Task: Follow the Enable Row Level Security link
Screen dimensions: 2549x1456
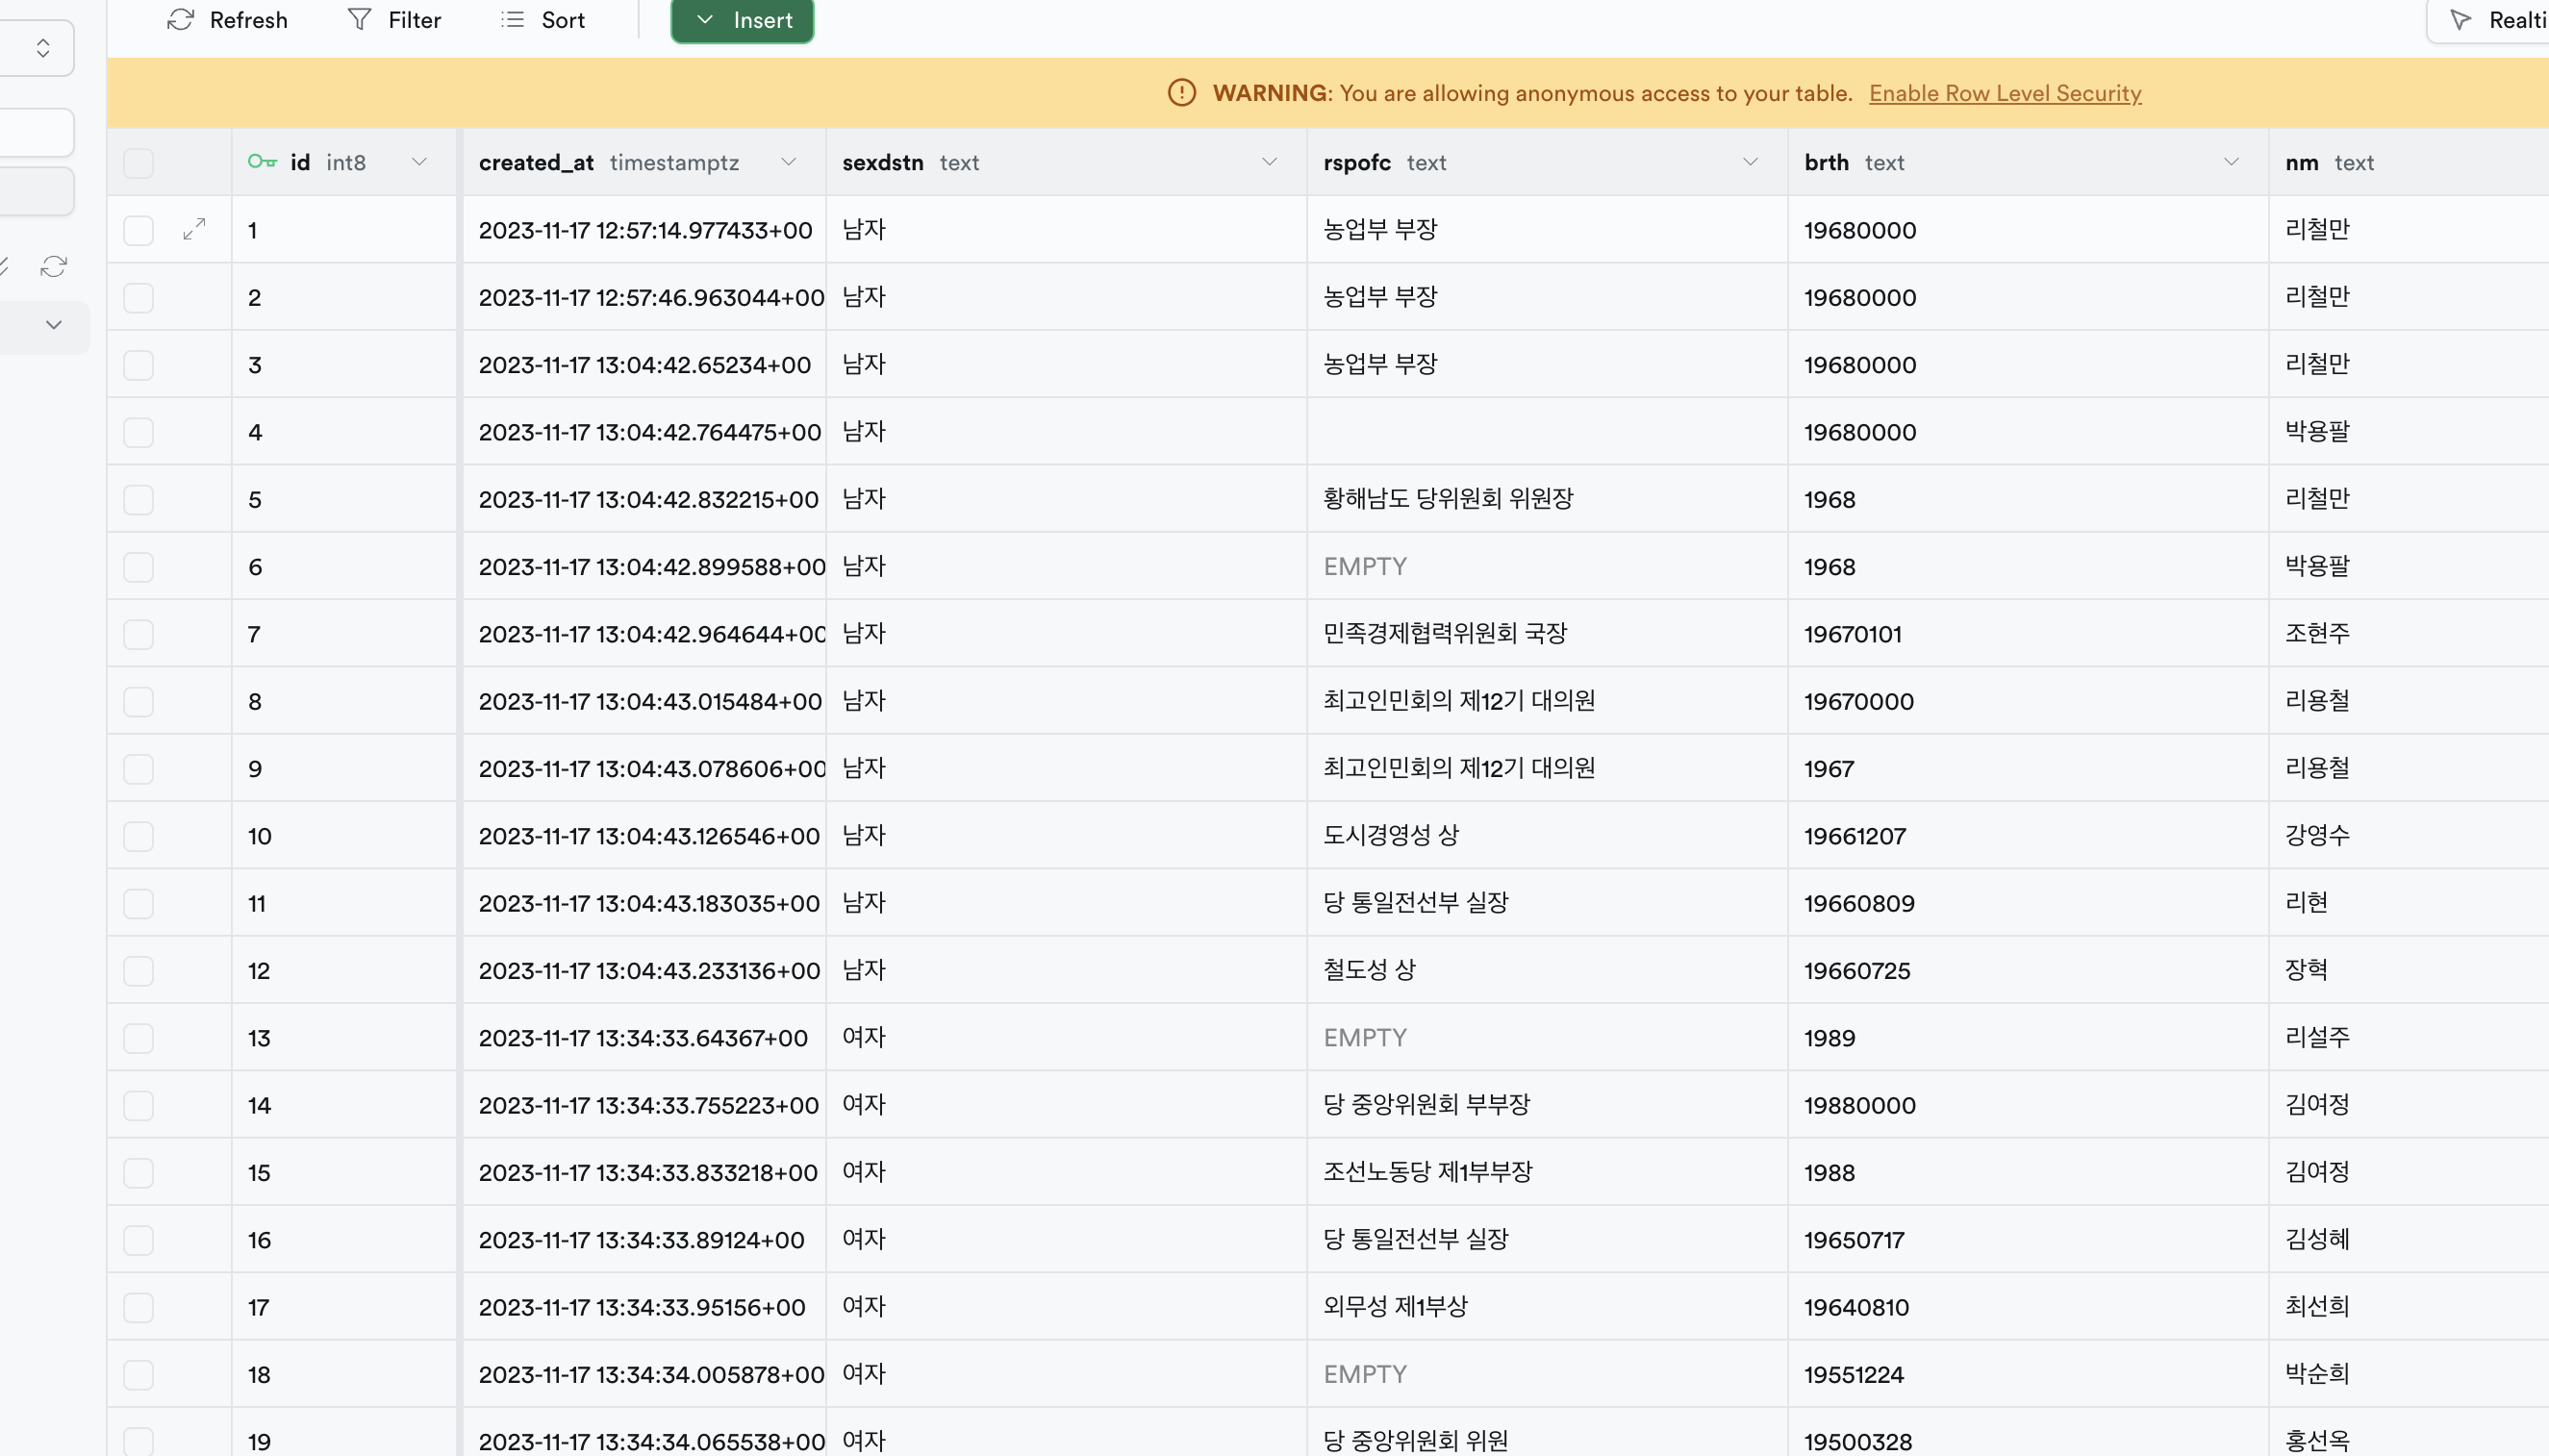Action: [x=2005, y=93]
